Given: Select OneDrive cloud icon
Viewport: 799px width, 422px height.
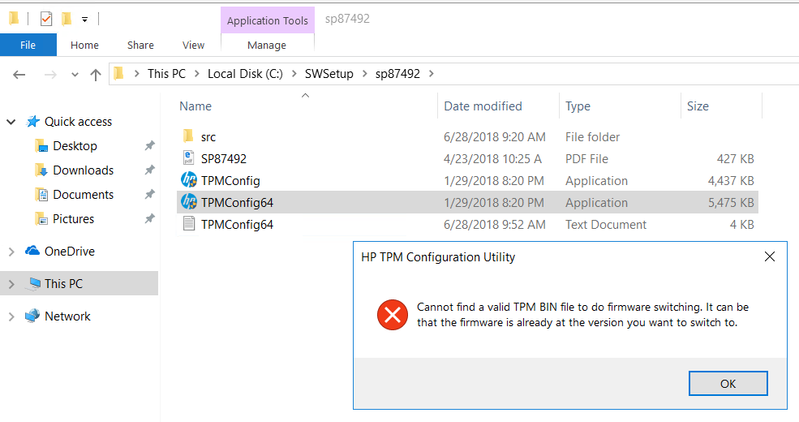Looking at the screenshot, I should [33, 251].
